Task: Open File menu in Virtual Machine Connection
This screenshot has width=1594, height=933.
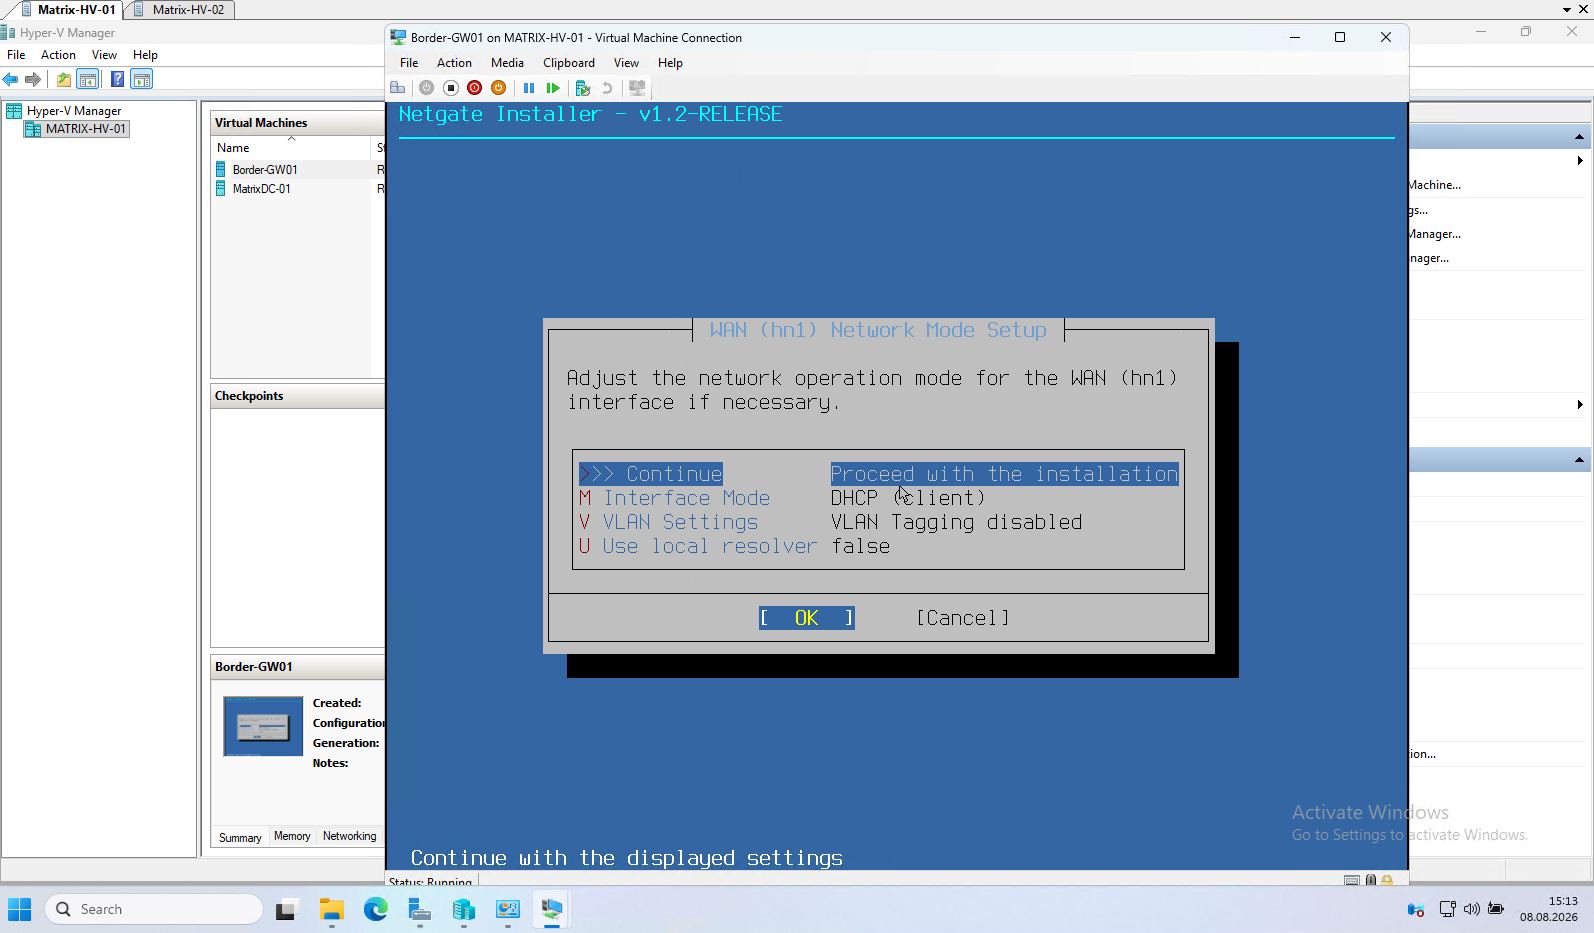Action: pyautogui.click(x=409, y=63)
